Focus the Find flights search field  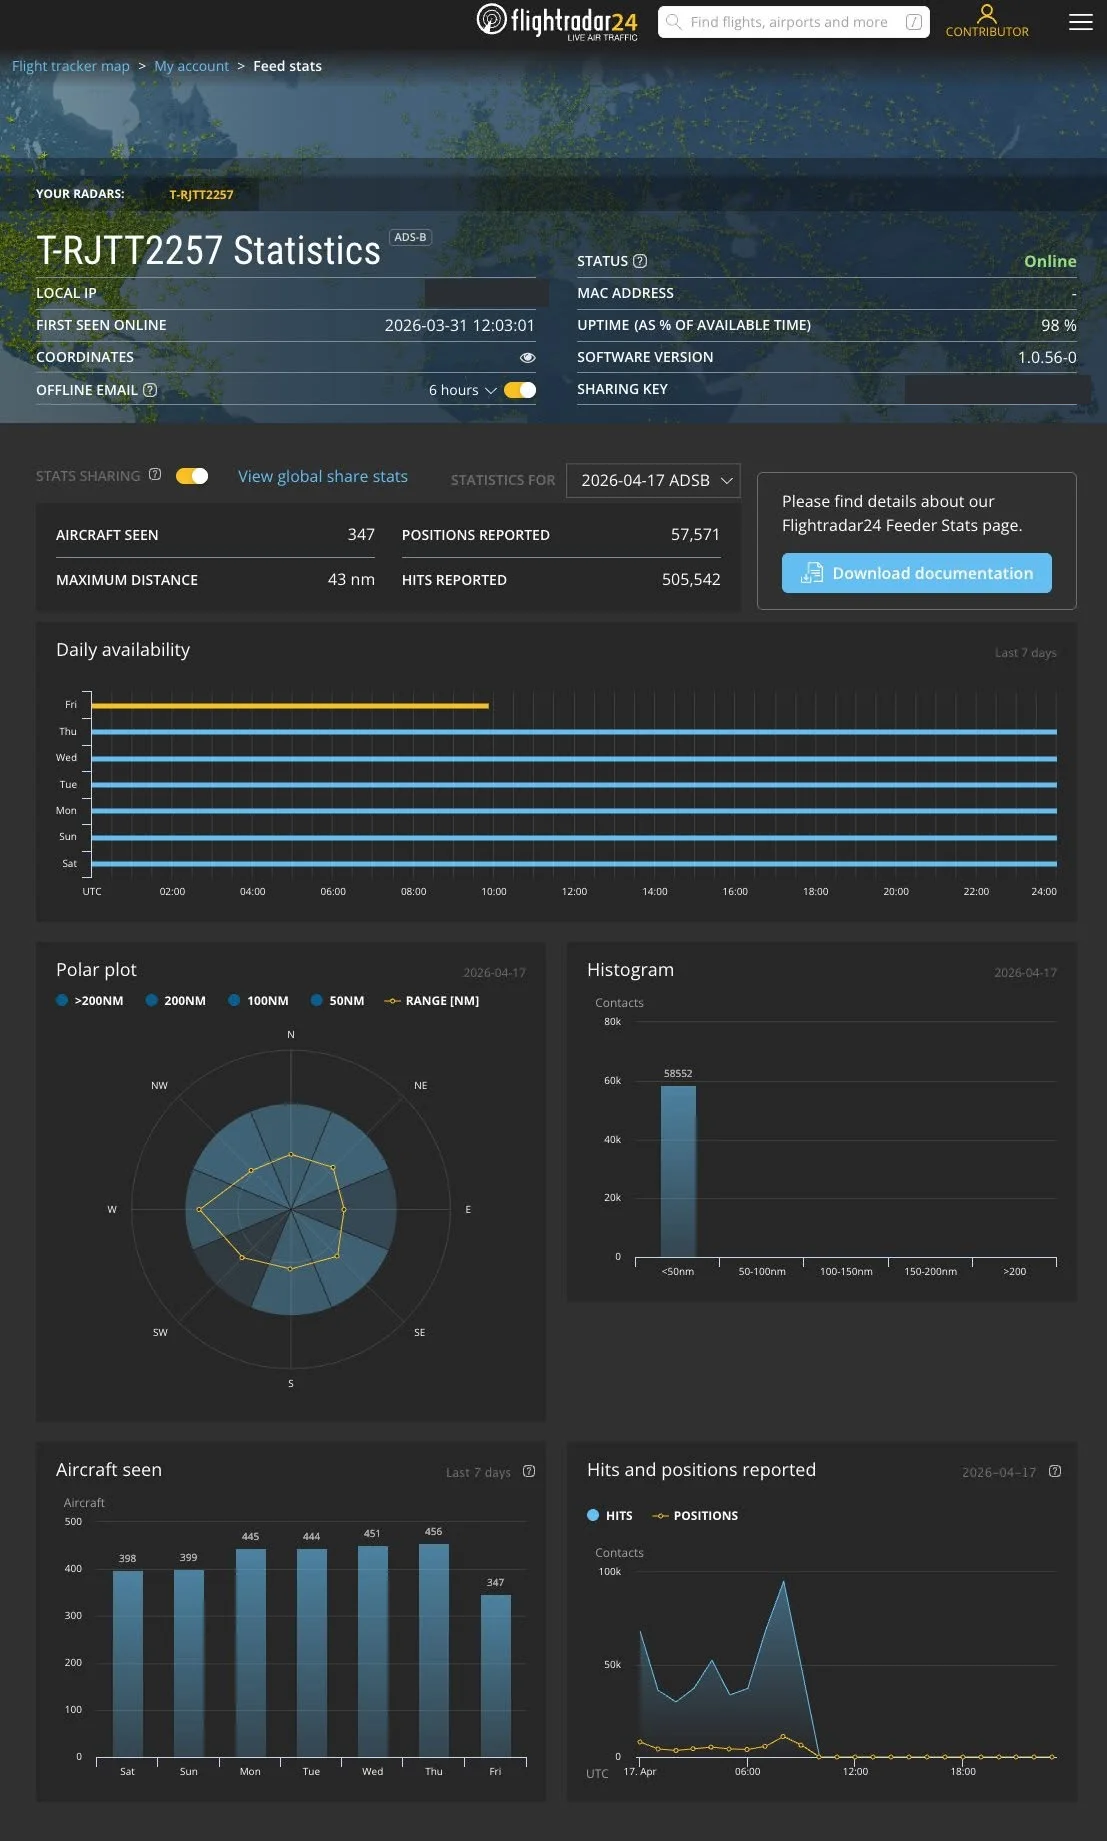point(793,22)
